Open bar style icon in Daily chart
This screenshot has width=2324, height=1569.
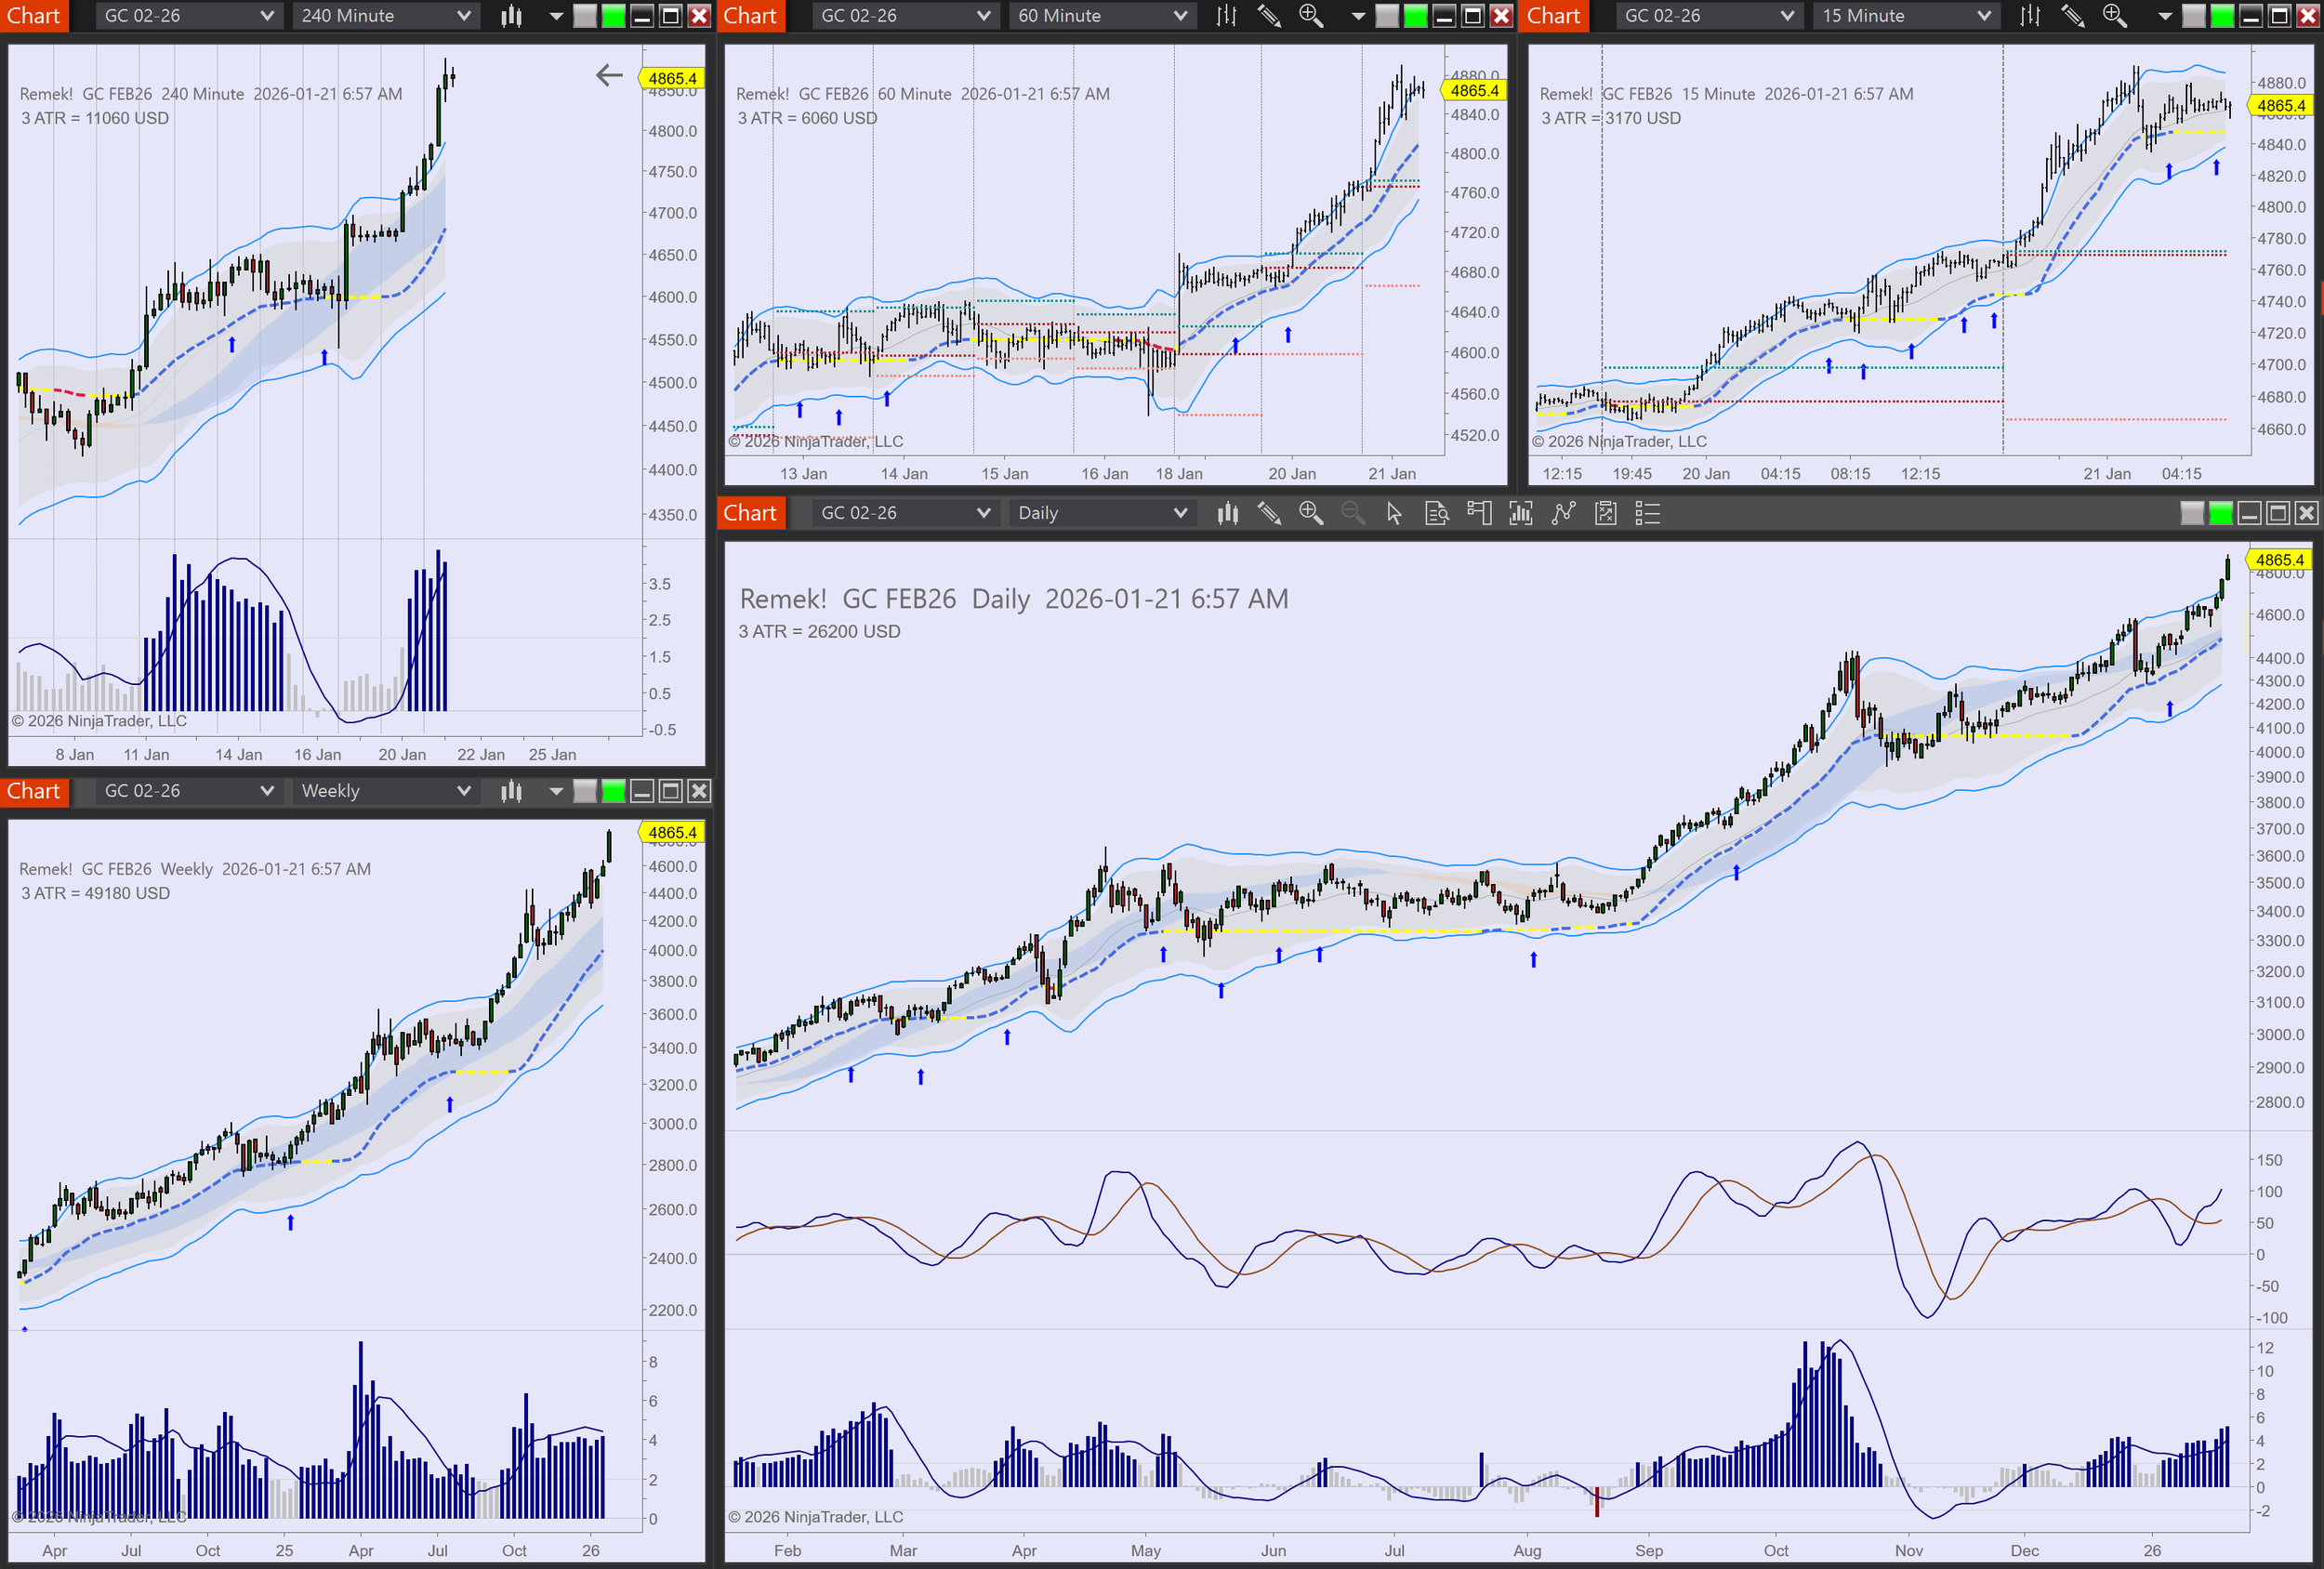(1227, 513)
